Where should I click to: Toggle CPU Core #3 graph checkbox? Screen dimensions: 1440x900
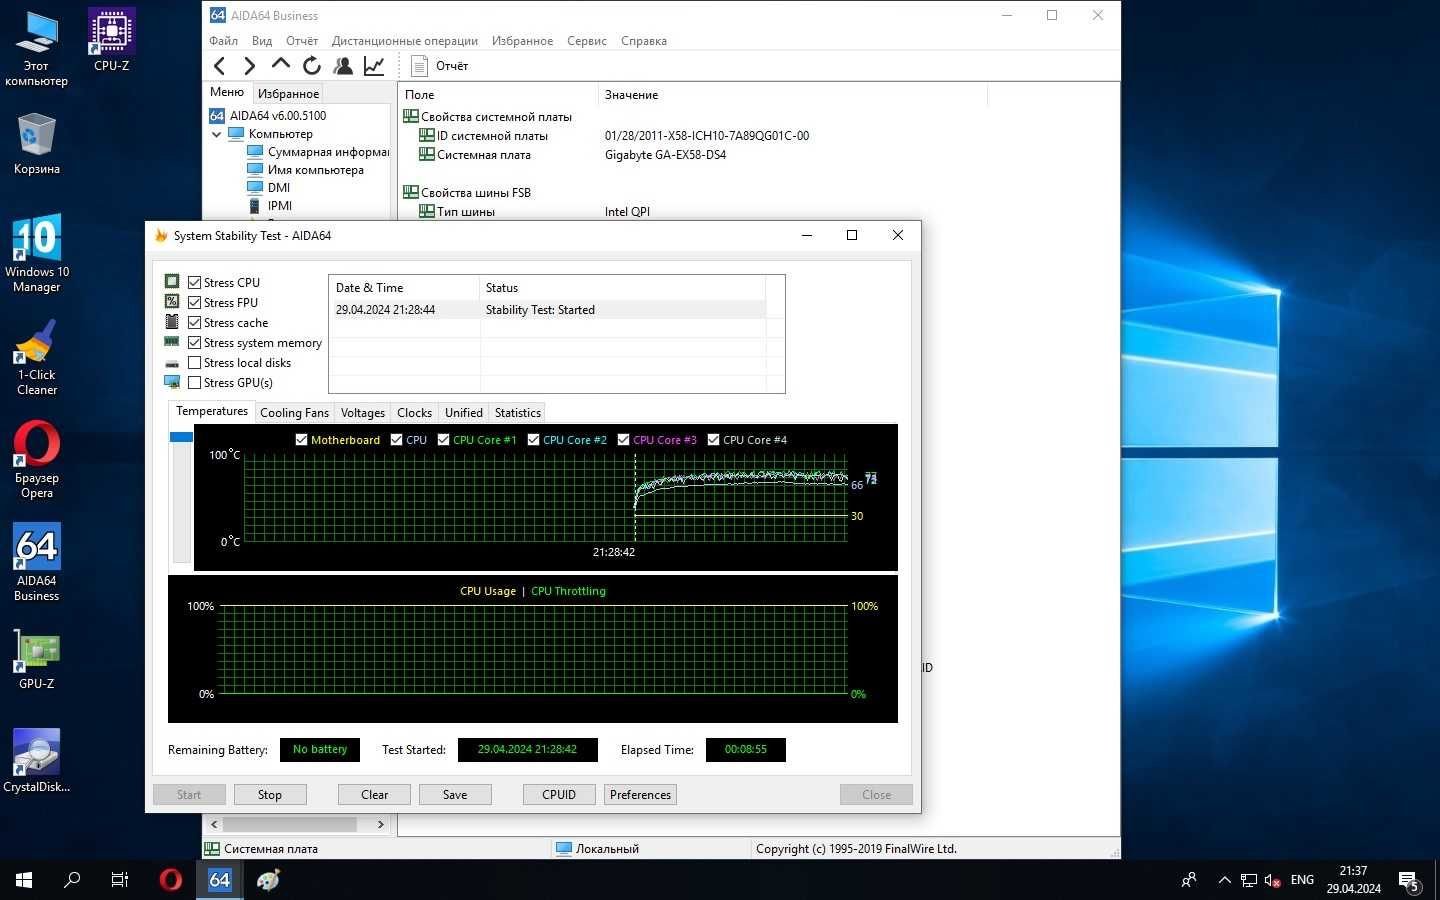coord(623,440)
